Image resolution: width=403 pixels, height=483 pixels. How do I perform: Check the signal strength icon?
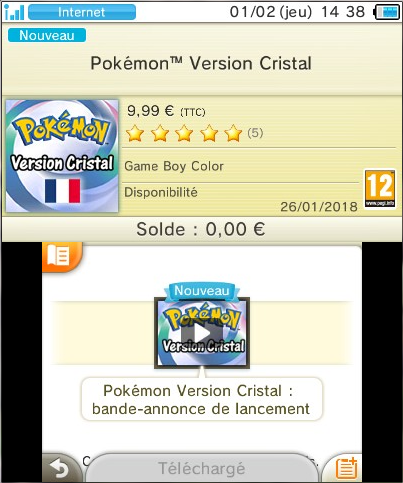point(14,12)
